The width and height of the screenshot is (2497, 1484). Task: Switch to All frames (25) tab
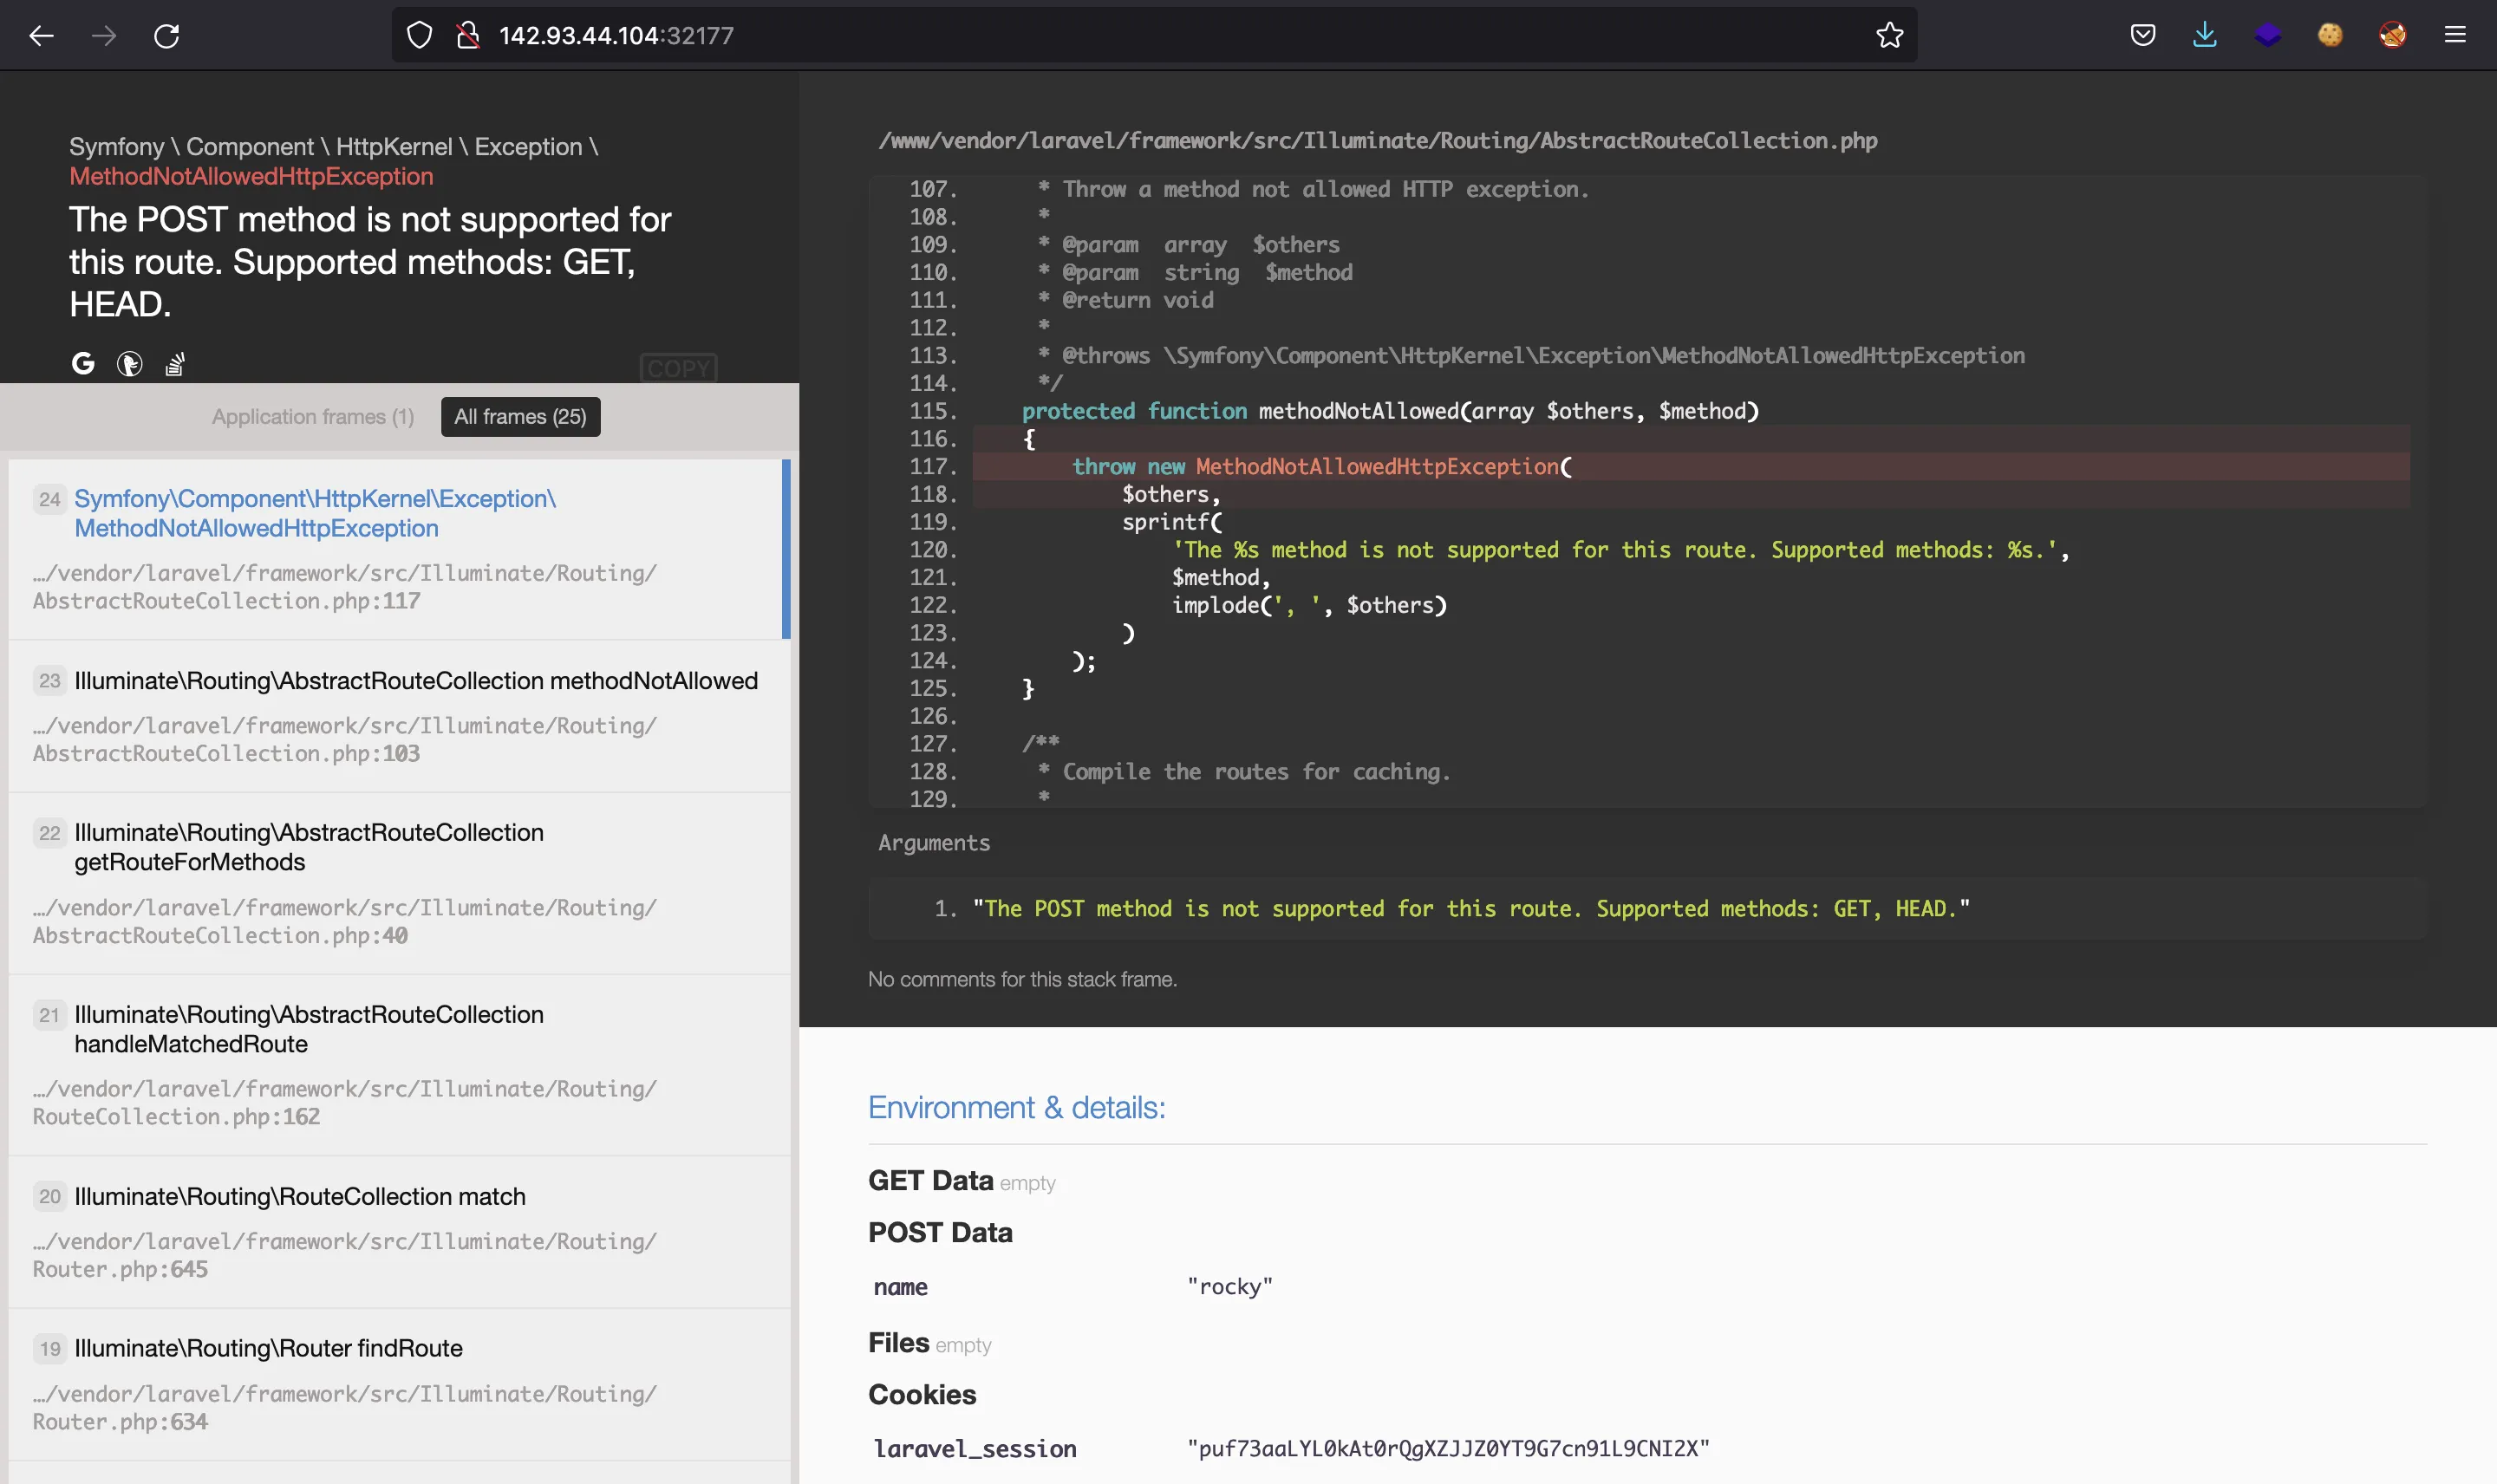(x=520, y=417)
